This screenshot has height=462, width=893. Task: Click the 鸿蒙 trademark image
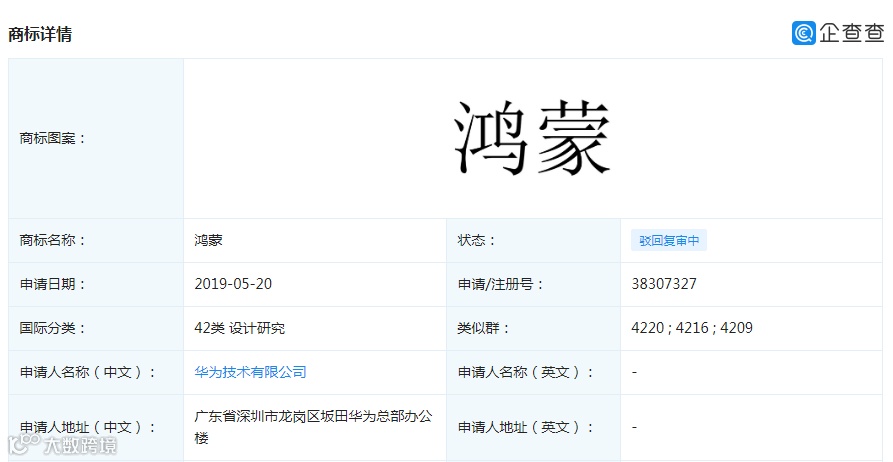(532, 138)
